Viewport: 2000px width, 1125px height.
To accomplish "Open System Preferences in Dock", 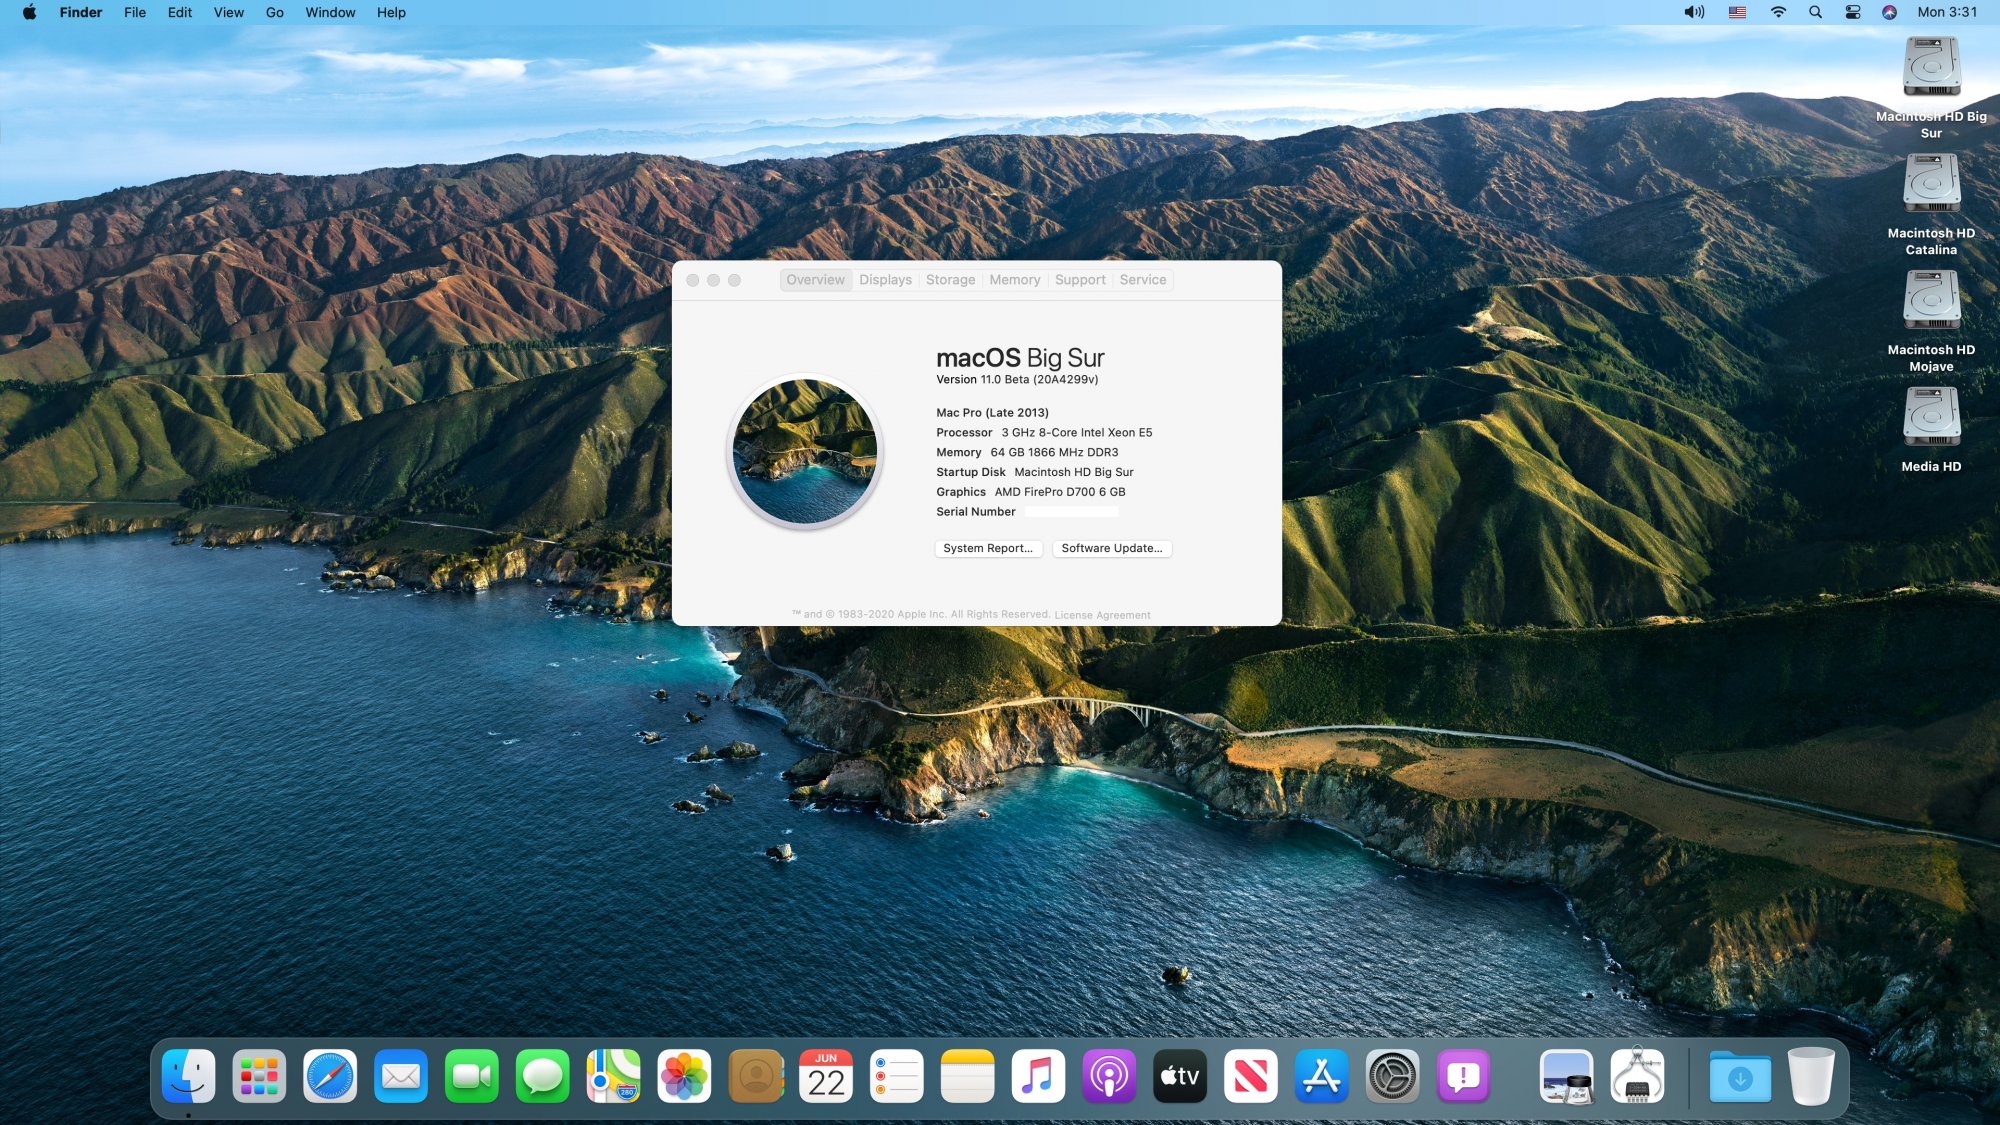I will click(1392, 1077).
